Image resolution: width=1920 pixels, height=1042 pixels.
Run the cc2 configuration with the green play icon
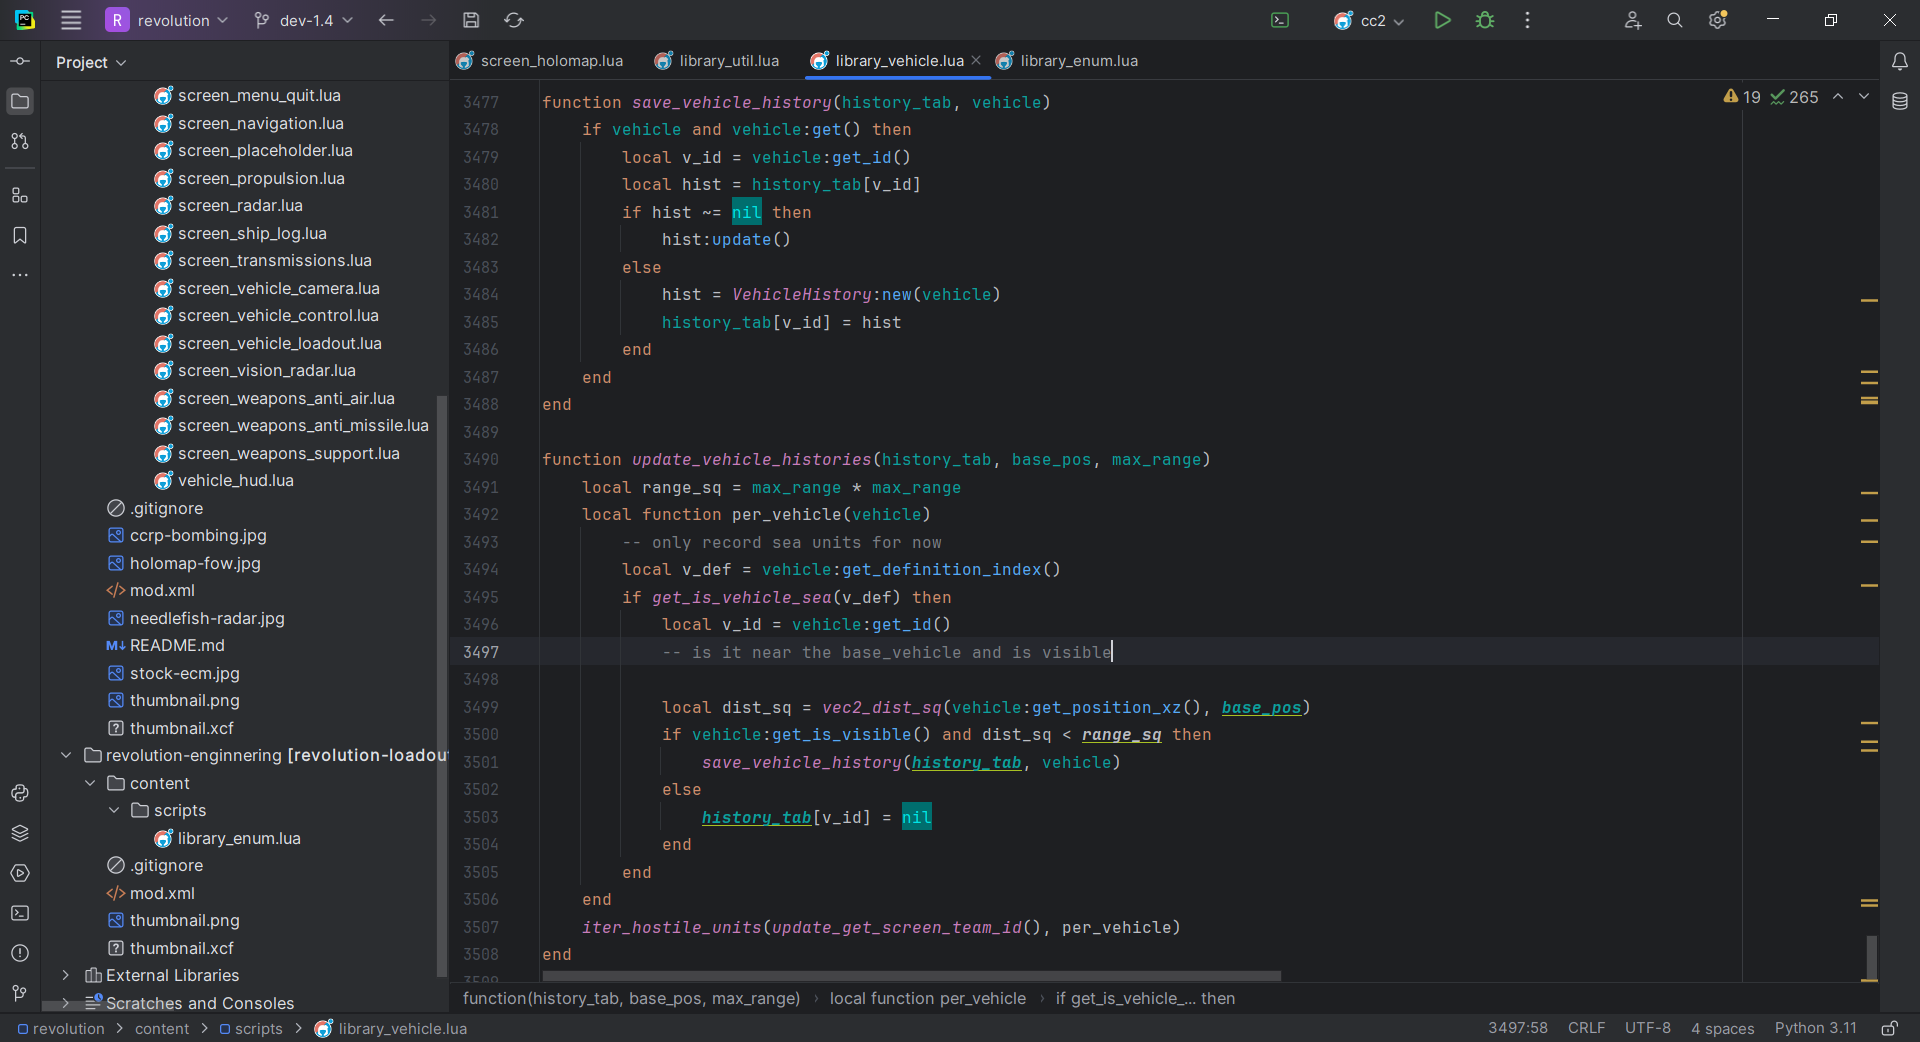pyautogui.click(x=1441, y=20)
